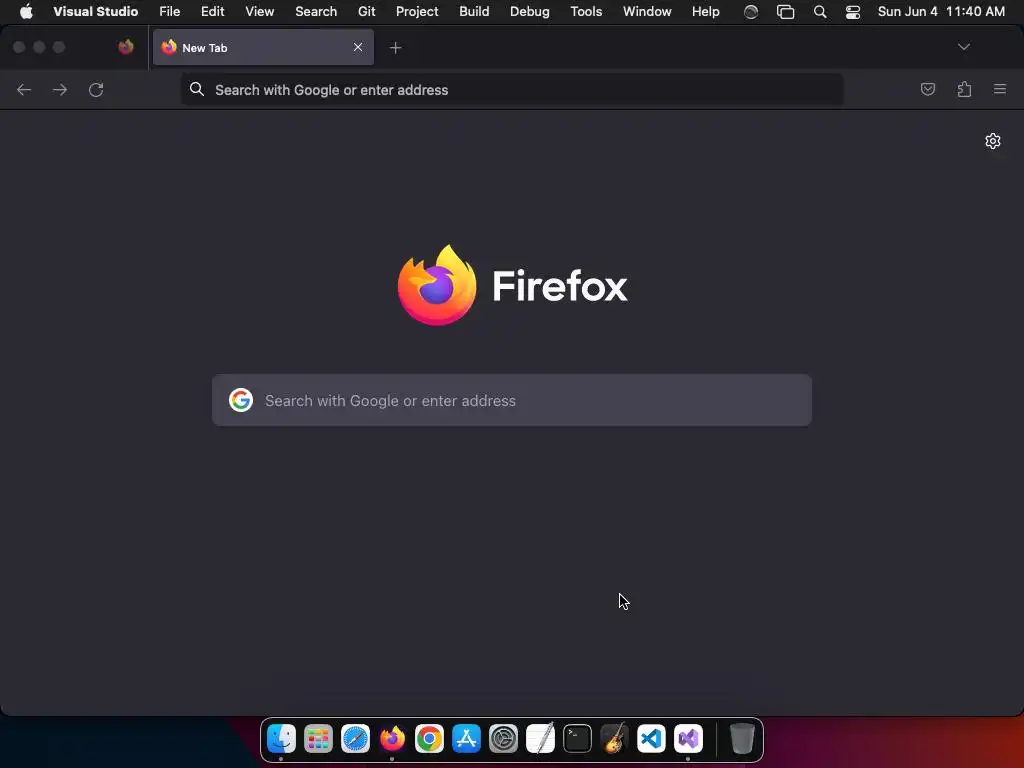This screenshot has height=768, width=1024.
Task: Focus the center Google search box
Action: 512,400
